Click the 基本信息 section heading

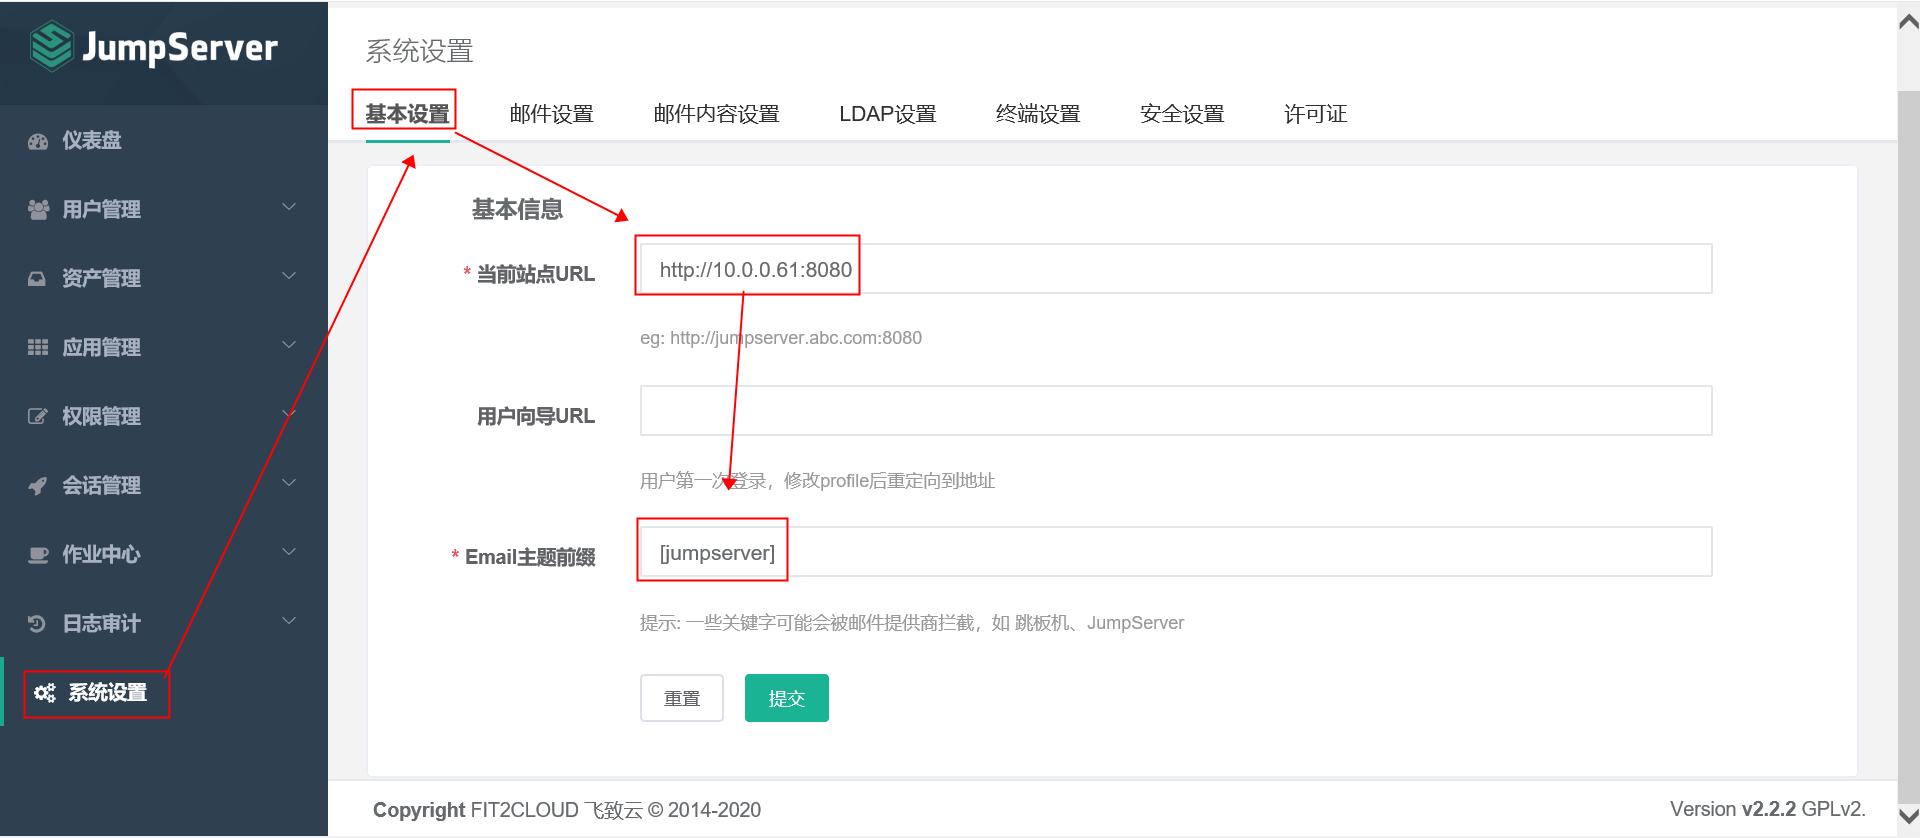click(x=517, y=209)
